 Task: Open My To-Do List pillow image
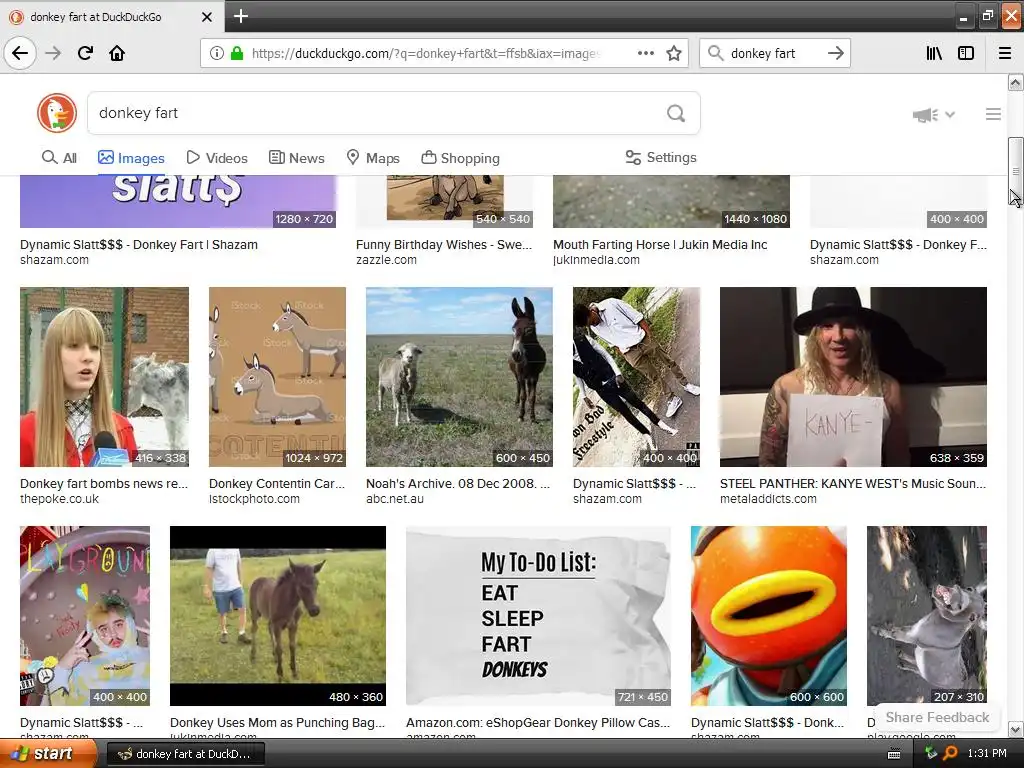coord(538,616)
